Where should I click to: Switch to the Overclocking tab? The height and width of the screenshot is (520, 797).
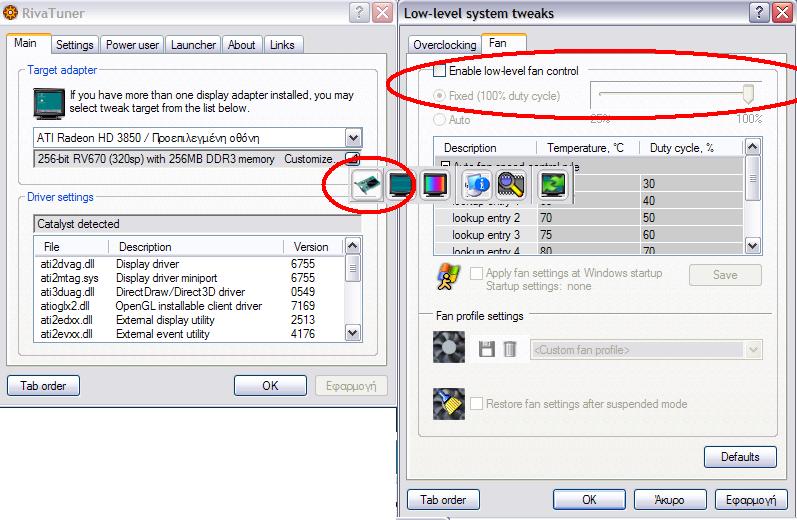[444, 45]
